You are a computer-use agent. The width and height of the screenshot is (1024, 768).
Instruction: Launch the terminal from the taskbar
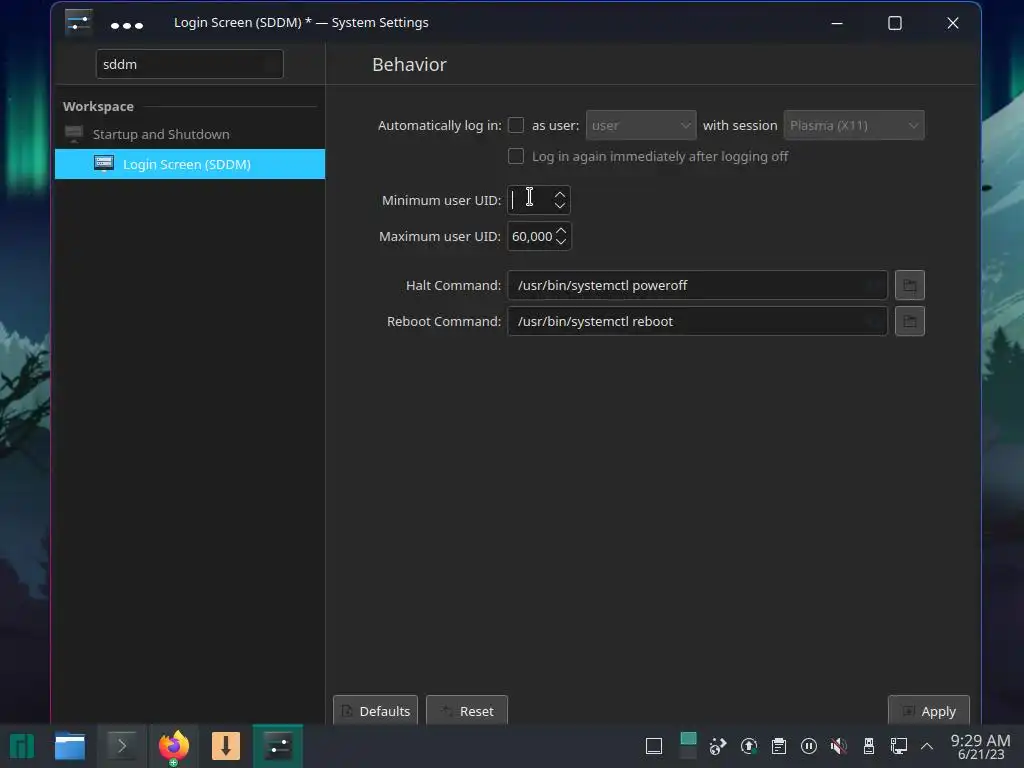point(121,746)
